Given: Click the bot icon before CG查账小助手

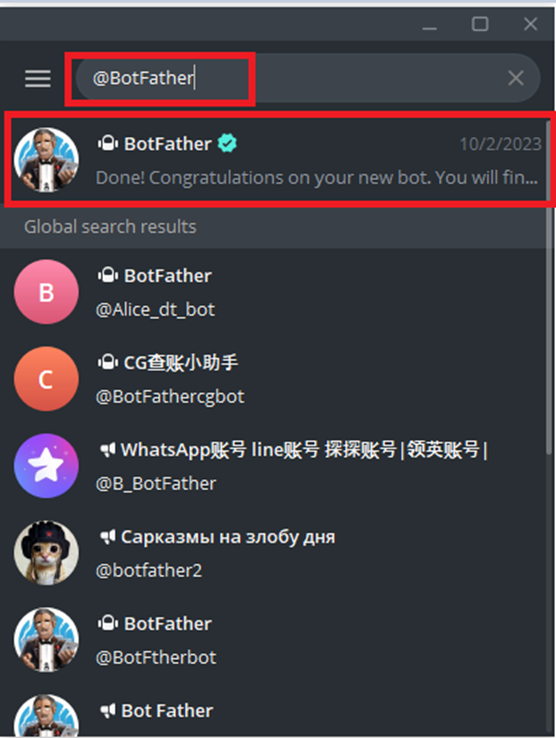Looking at the screenshot, I should pos(108,363).
